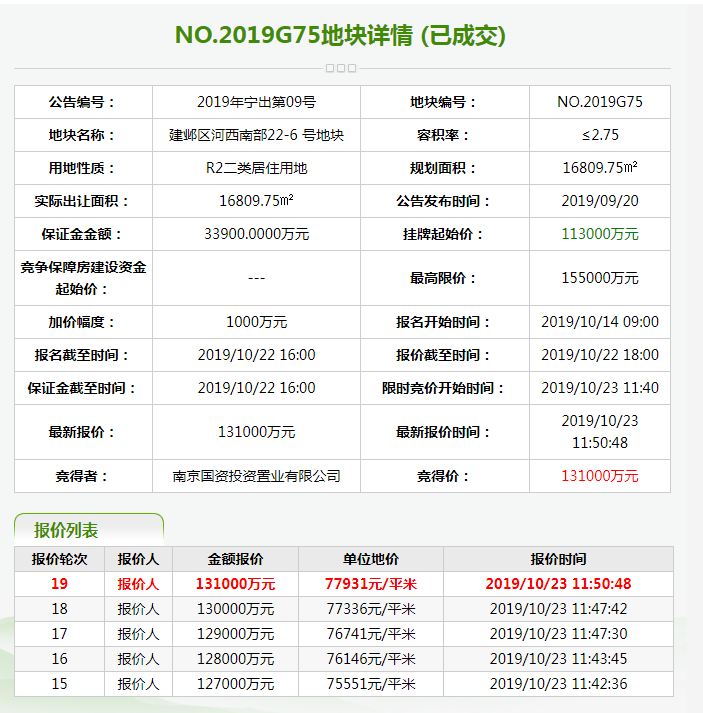Image resolution: width=703 pixels, height=713 pixels.
Task: Select registration start time 2019/10/14 09:00
Action: (x=600, y=322)
